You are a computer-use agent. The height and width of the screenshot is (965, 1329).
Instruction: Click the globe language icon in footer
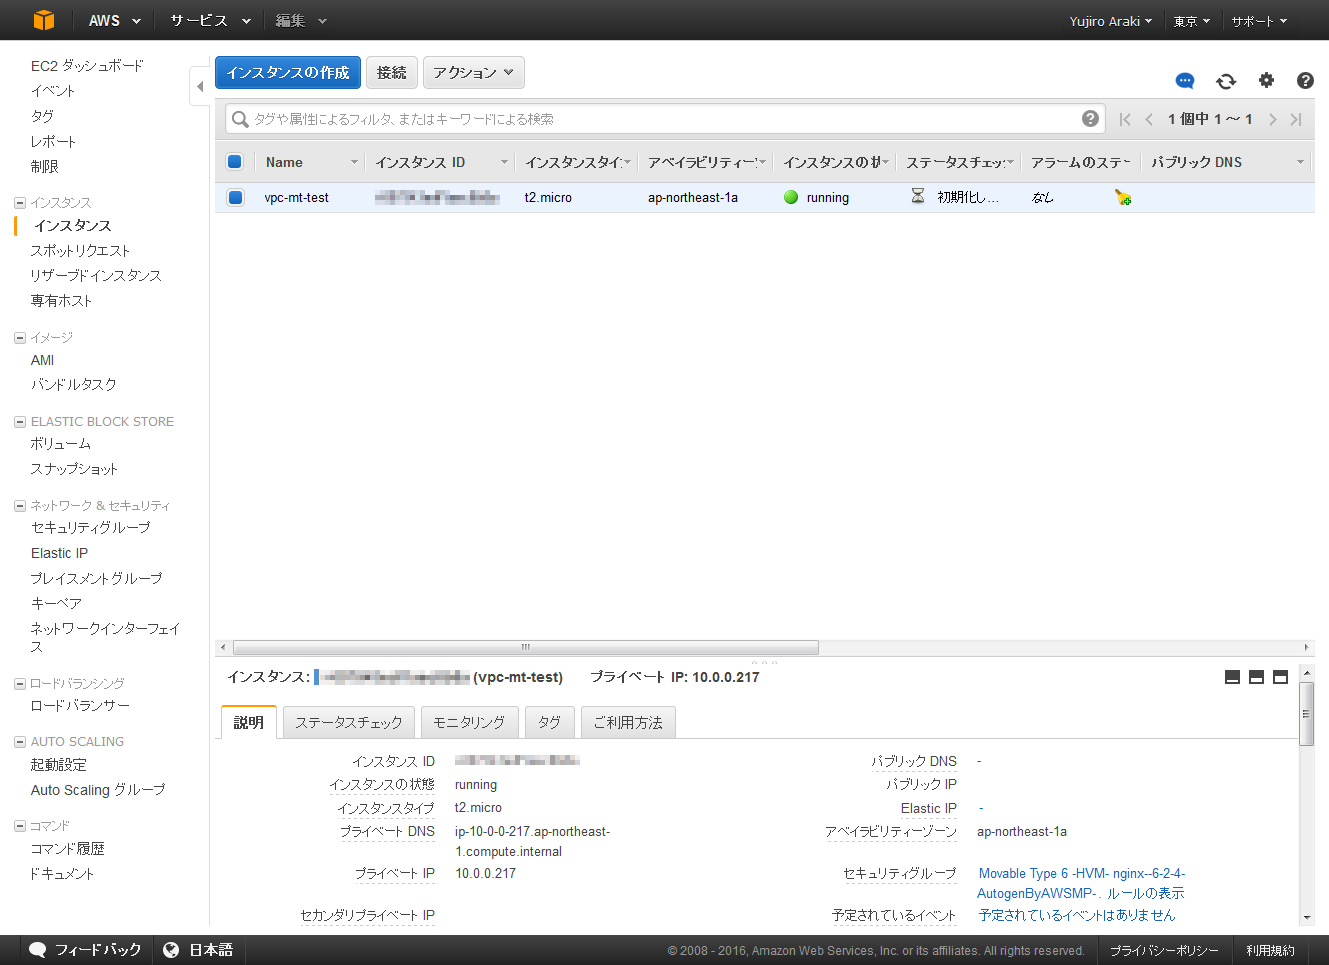171,950
